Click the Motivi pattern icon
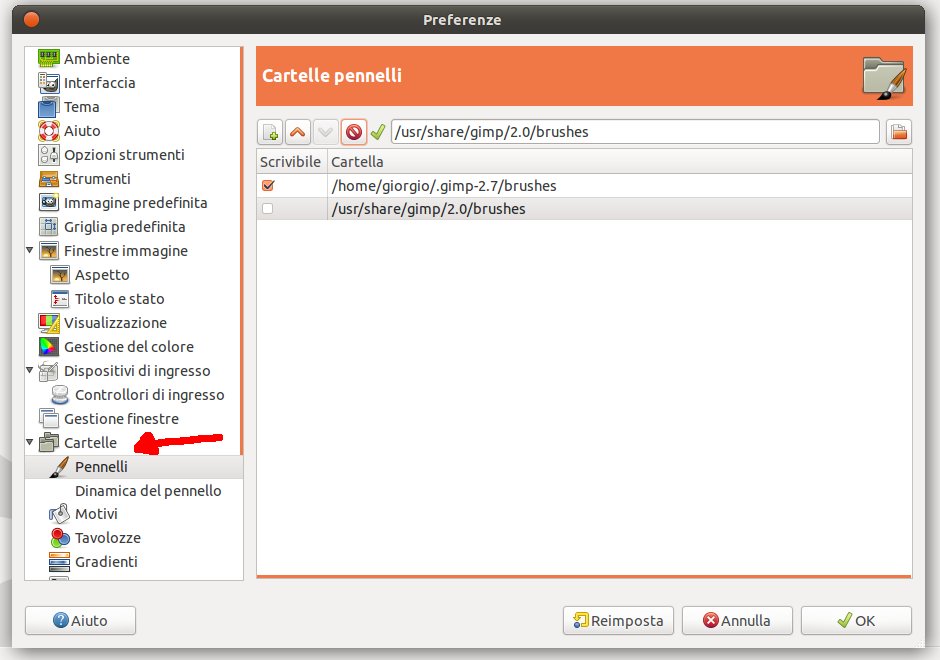This screenshot has height=660, width=940. 59,514
